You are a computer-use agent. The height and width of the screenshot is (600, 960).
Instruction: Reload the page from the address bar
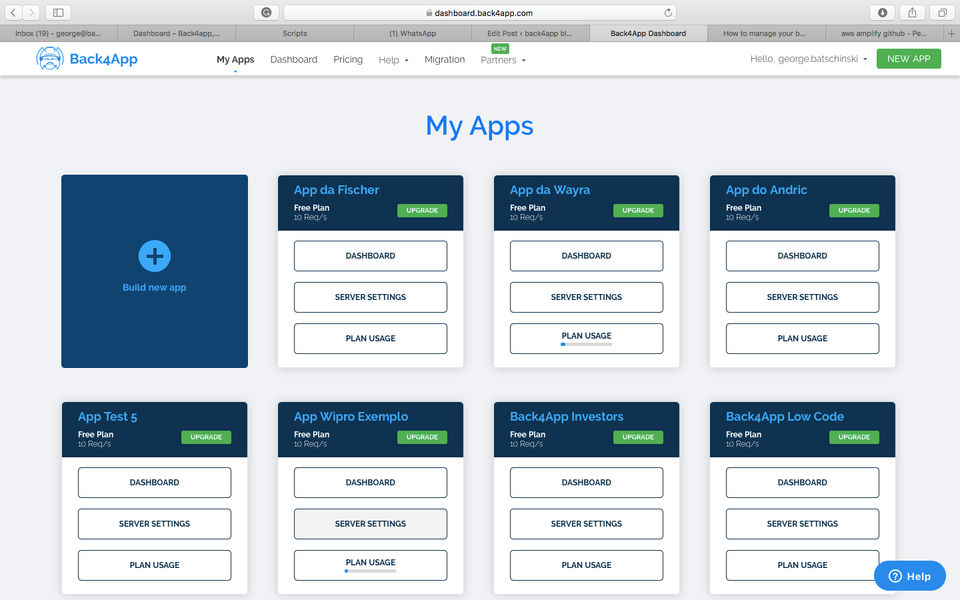tap(668, 12)
